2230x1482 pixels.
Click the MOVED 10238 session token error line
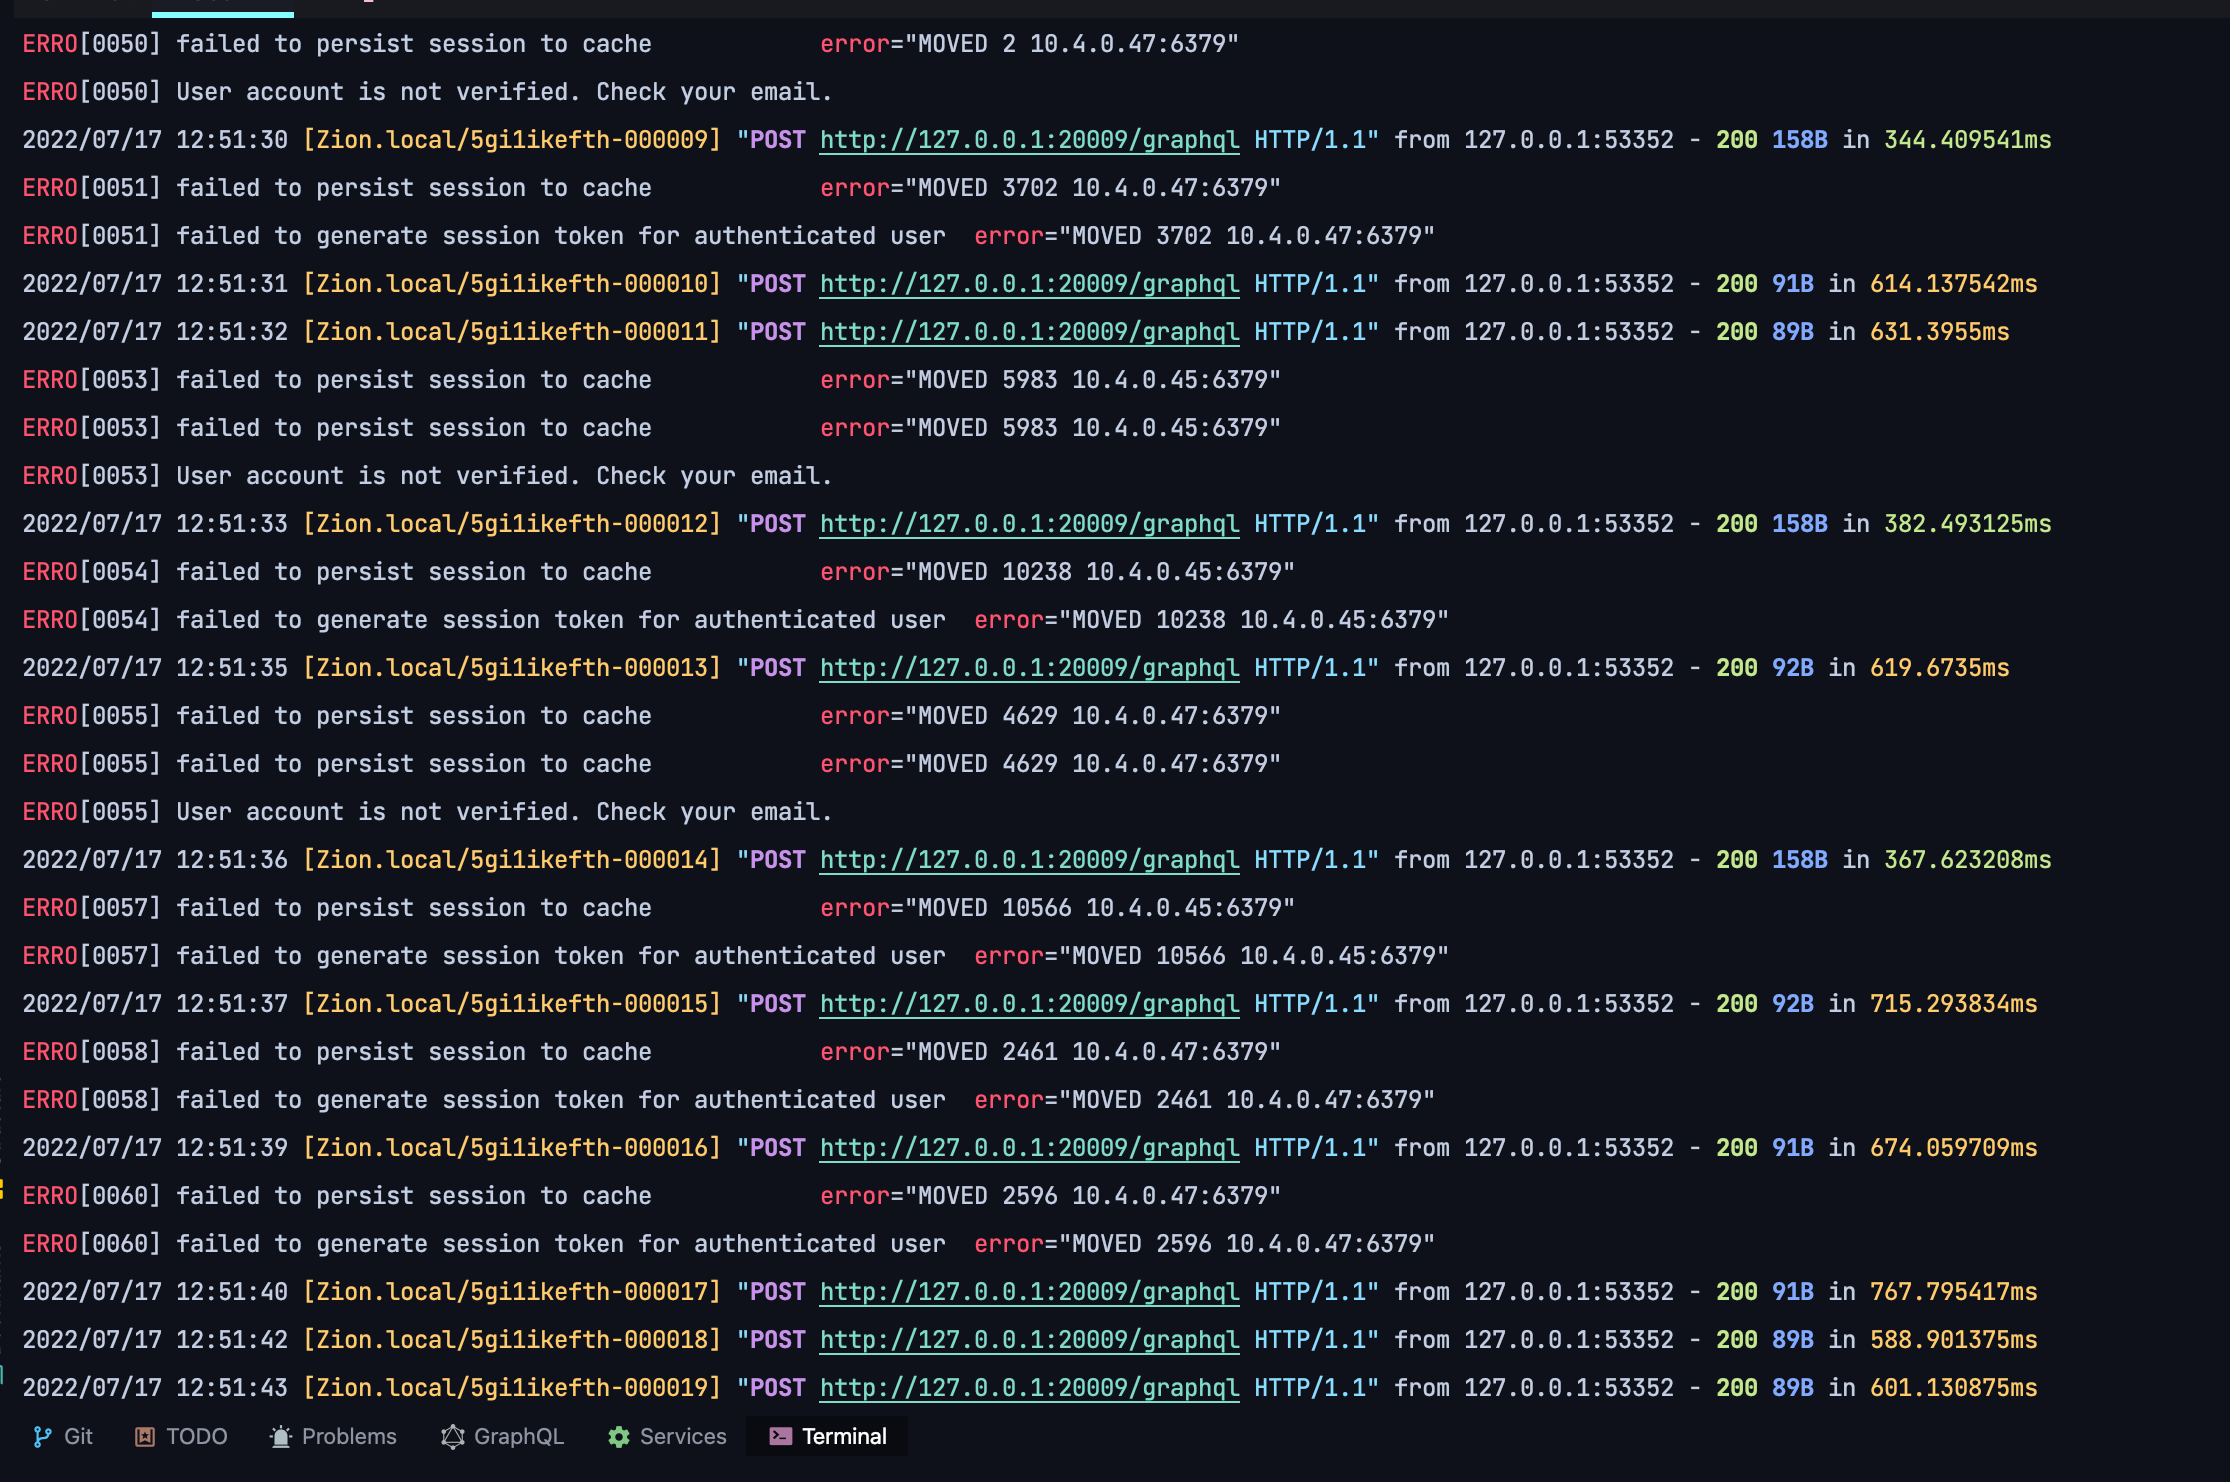[735, 620]
